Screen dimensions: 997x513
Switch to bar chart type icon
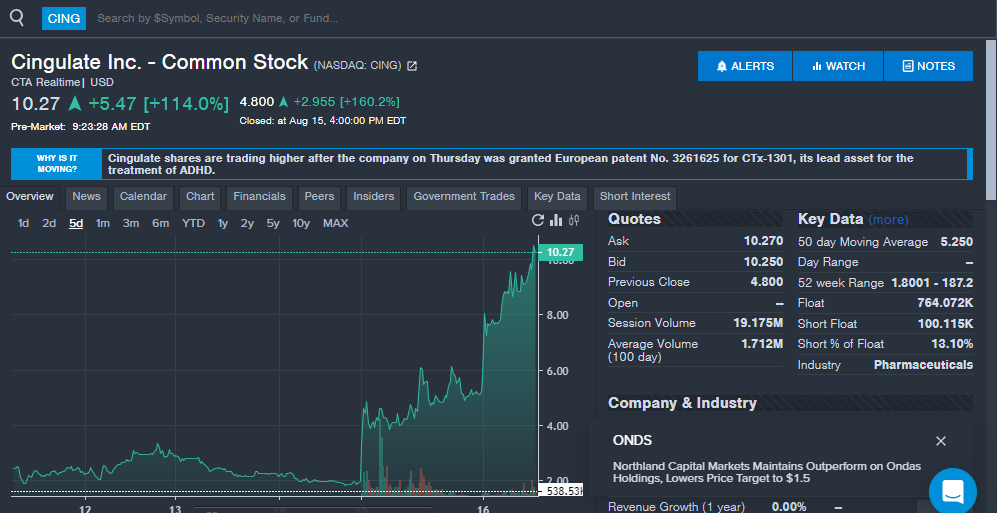[x=556, y=220]
